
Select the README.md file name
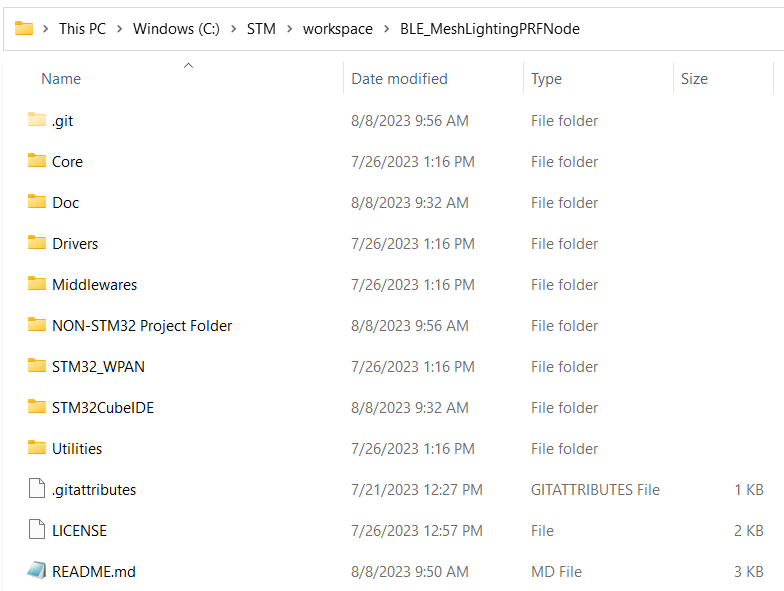[94, 572]
